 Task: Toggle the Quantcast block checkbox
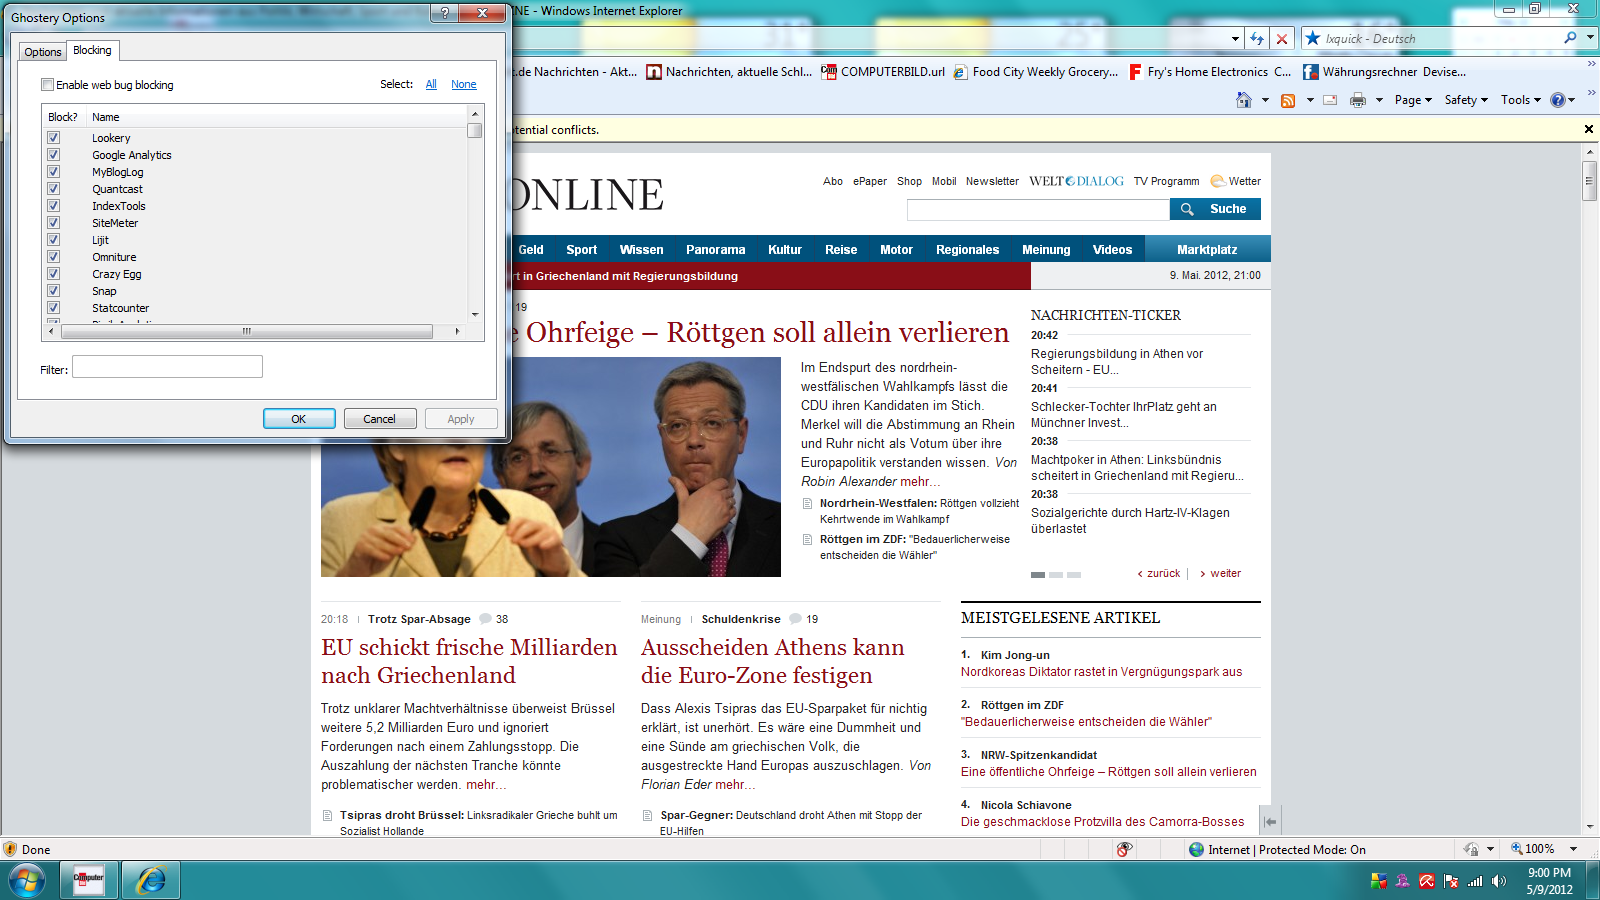54,189
